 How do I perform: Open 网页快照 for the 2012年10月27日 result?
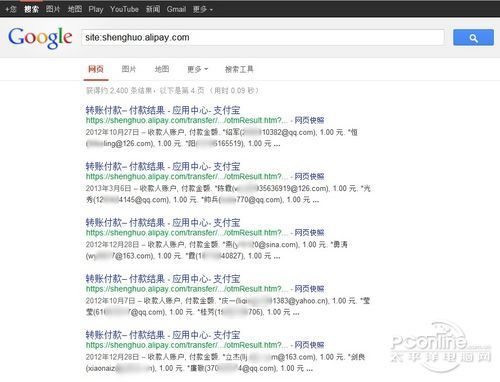(x=309, y=120)
